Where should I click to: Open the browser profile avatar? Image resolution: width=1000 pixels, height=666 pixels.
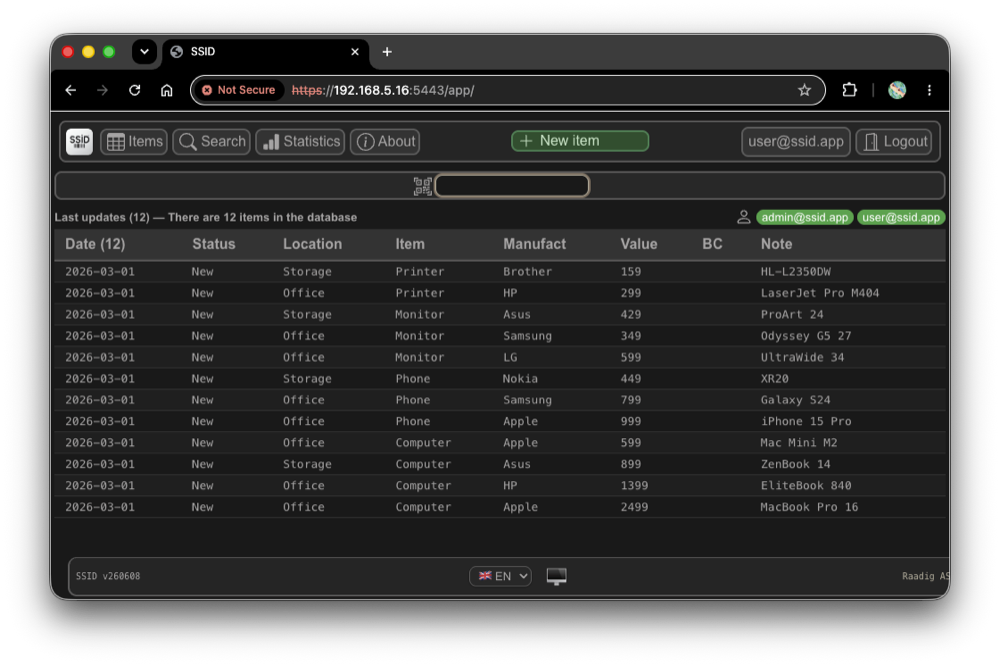pos(897,90)
